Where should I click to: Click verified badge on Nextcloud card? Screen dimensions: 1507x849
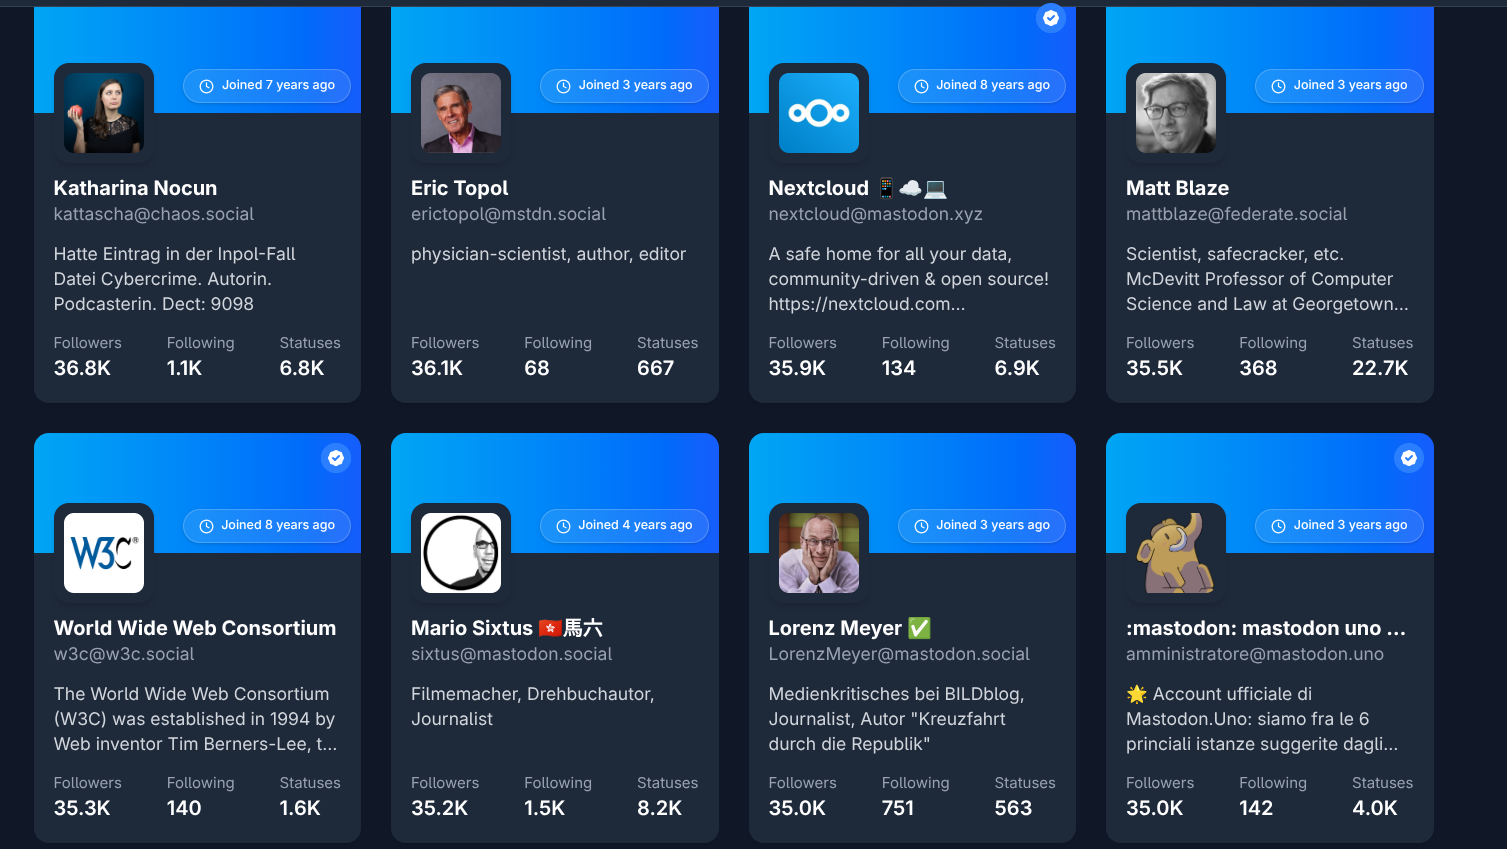click(x=1051, y=18)
